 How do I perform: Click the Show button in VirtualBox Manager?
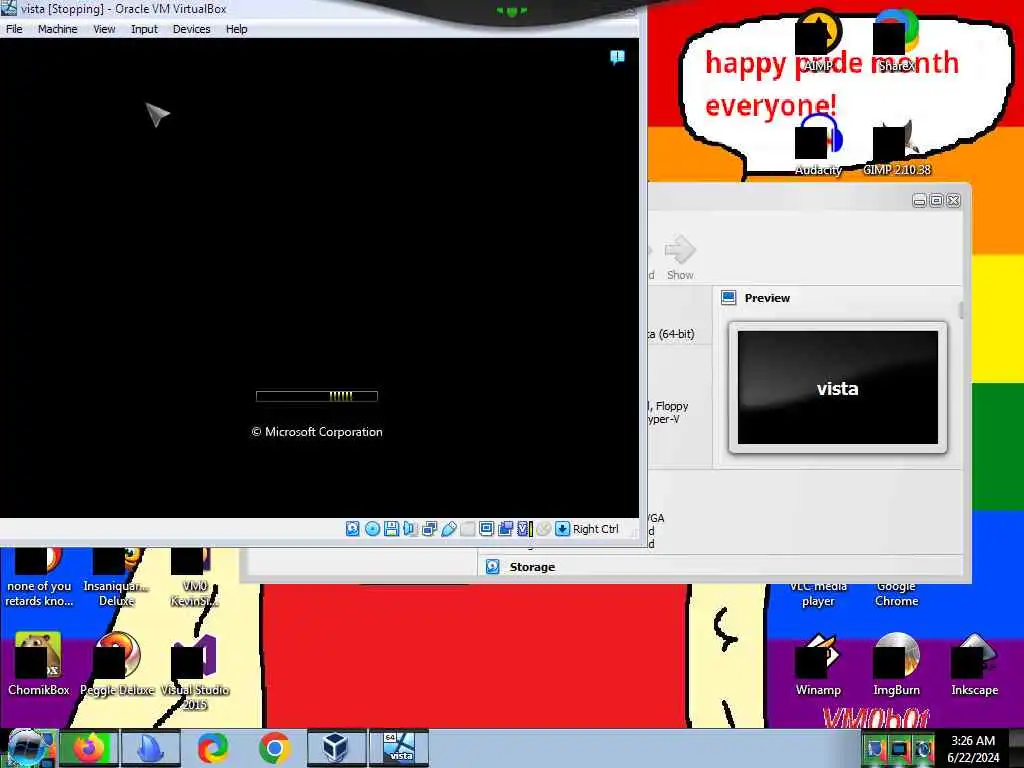click(680, 258)
